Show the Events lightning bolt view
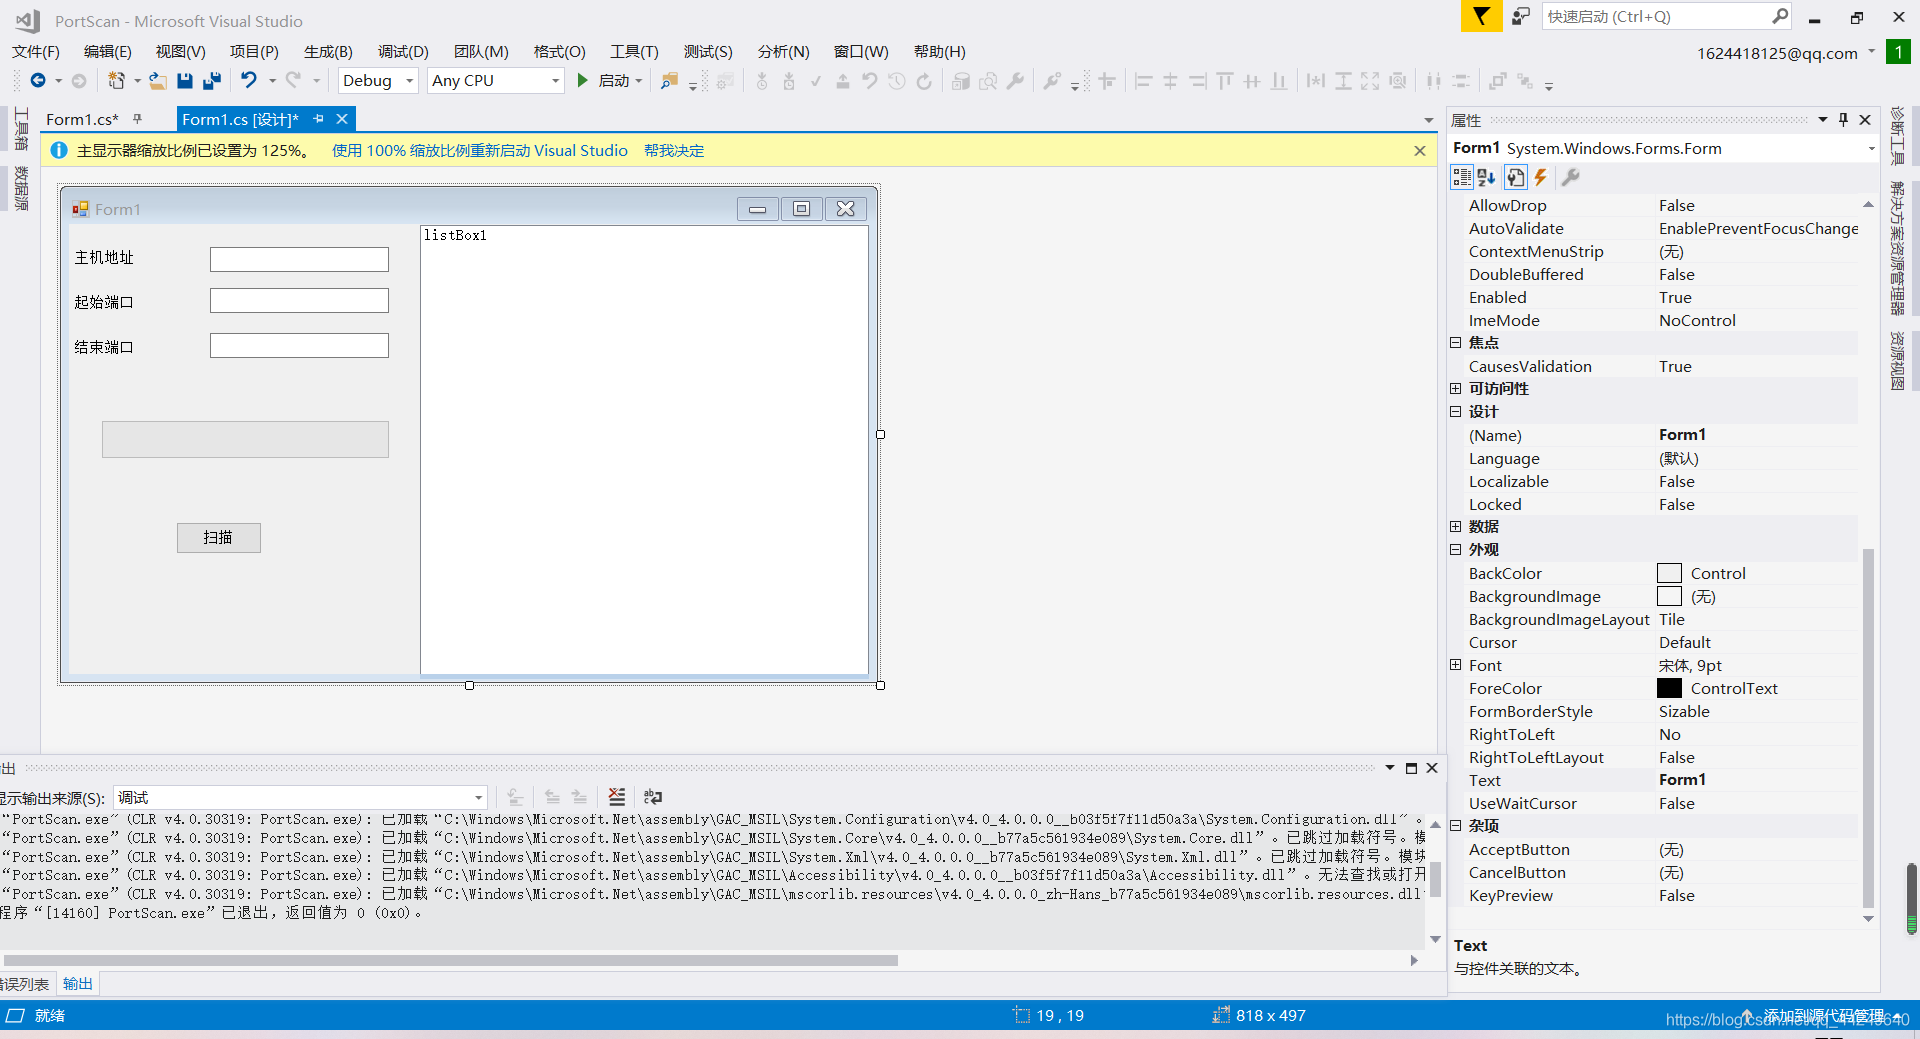1920x1039 pixels. coord(1541,178)
